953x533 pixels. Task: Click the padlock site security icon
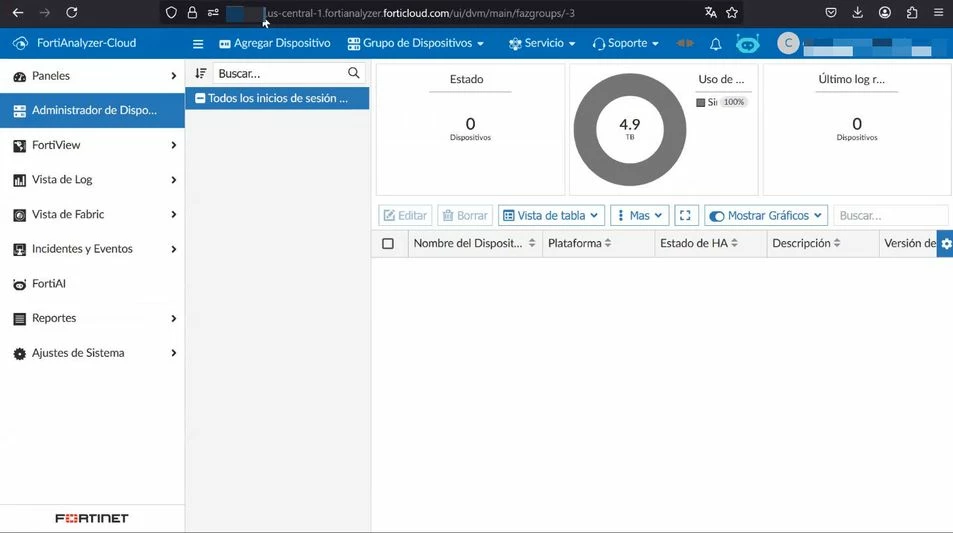click(192, 12)
